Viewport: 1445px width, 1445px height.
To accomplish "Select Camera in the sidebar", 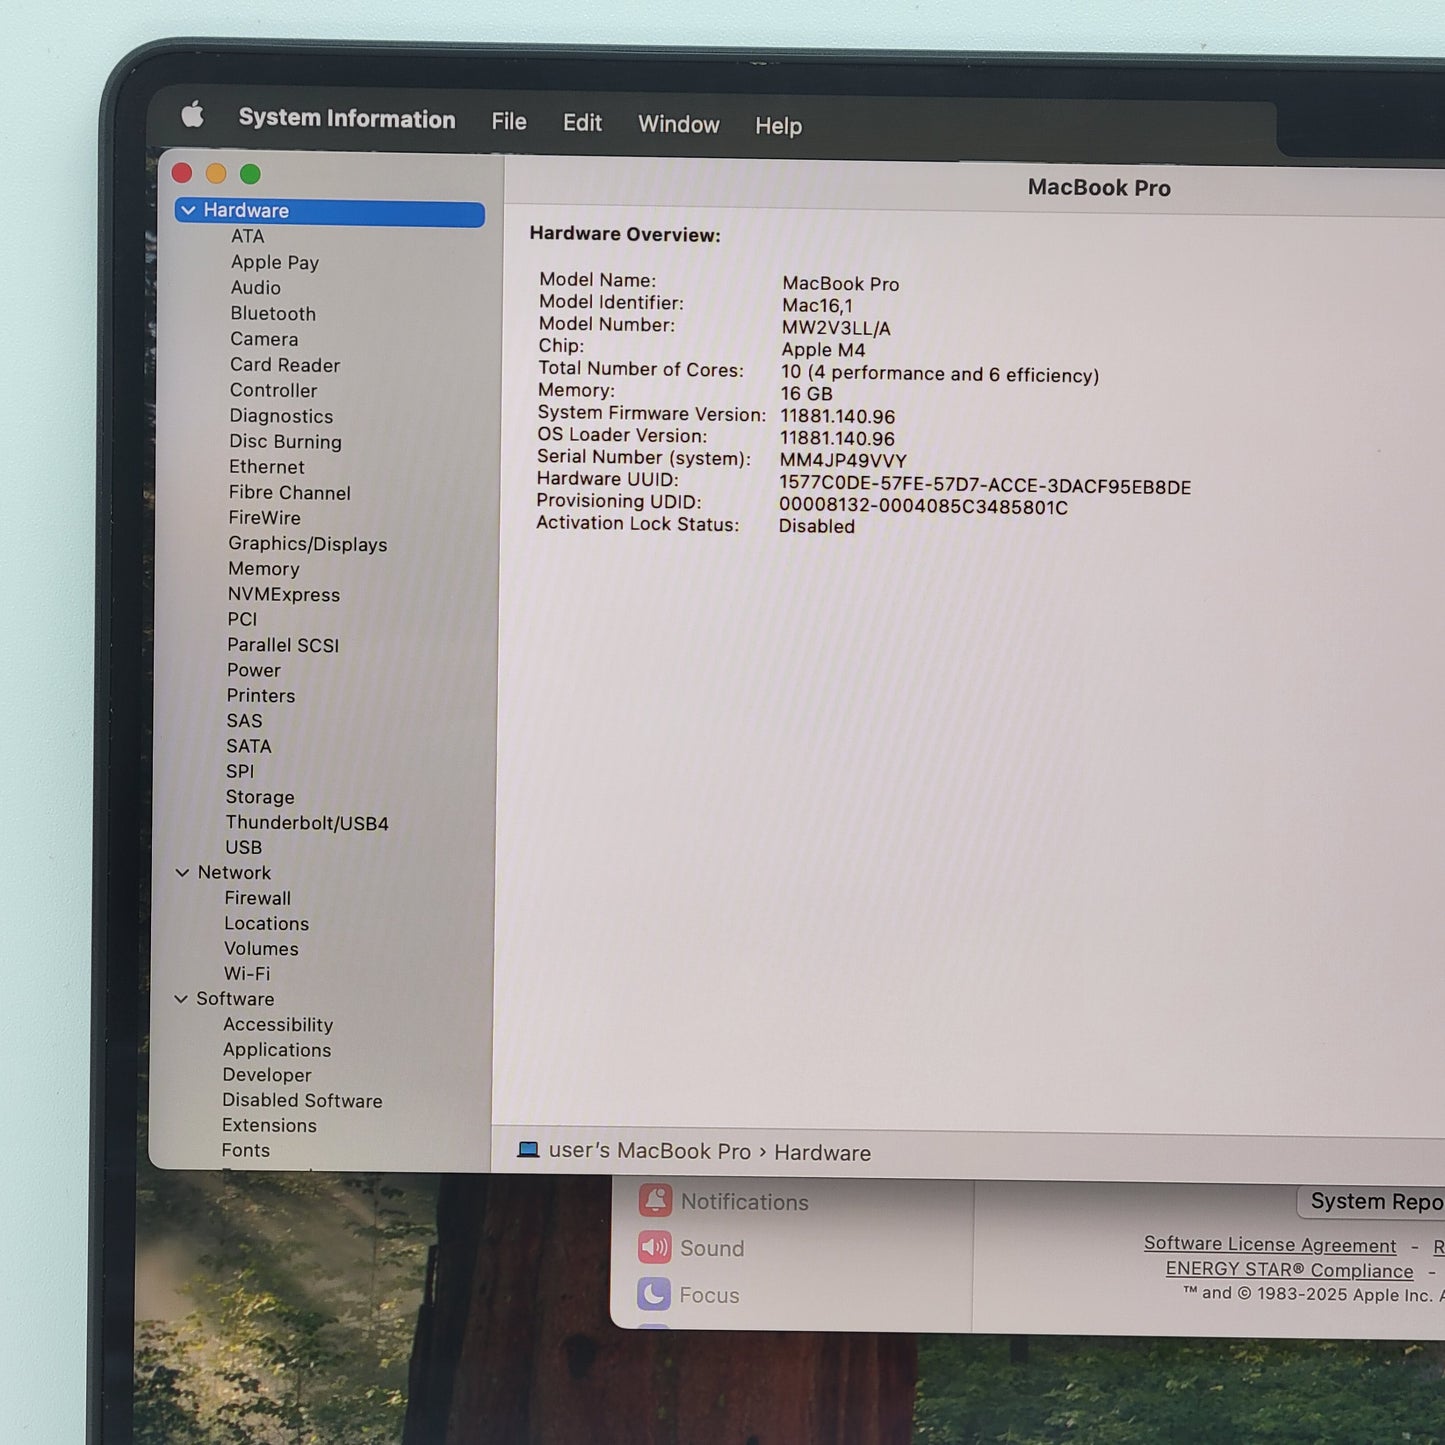I will tap(264, 339).
